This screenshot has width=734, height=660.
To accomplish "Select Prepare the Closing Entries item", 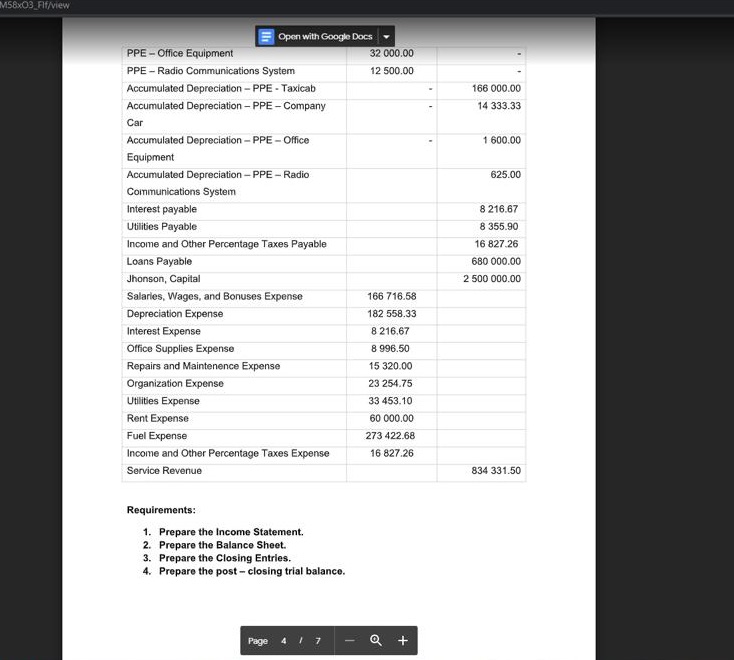I will [225, 558].
